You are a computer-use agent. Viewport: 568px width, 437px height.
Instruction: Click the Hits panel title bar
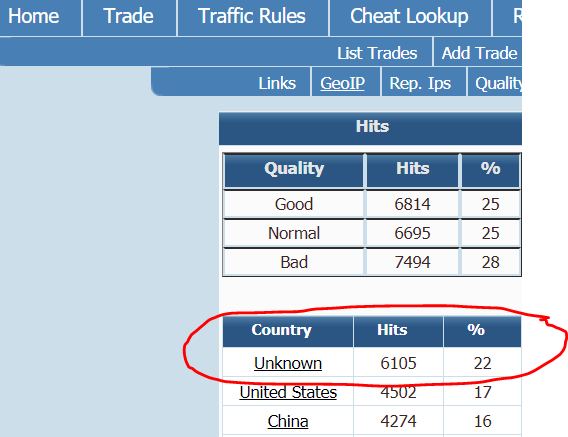pos(370,129)
